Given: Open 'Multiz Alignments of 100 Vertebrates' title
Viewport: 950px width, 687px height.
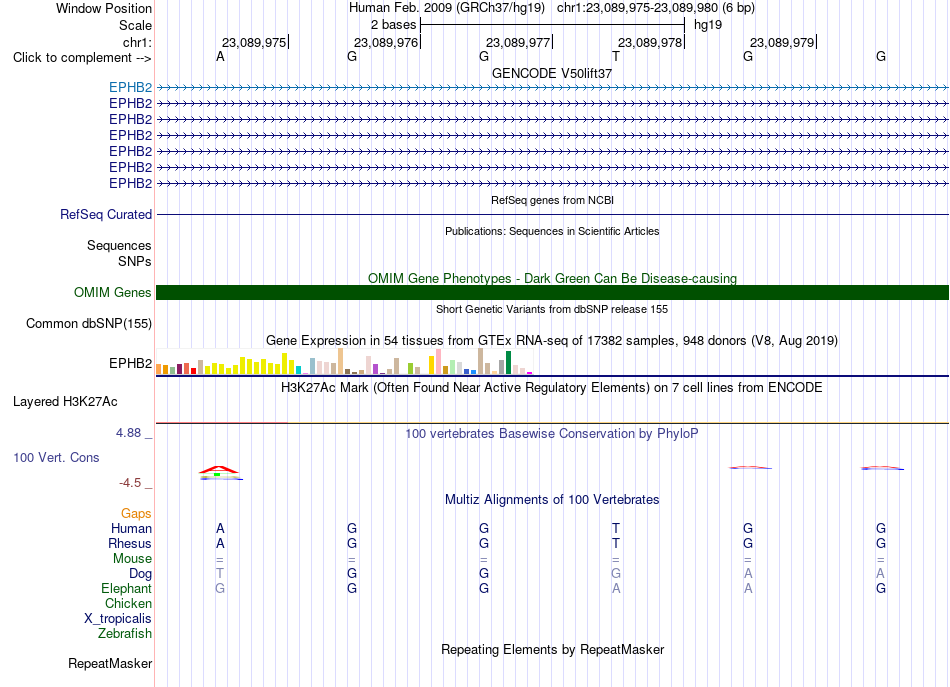Looking at the screenshot, I should (552, 499).
